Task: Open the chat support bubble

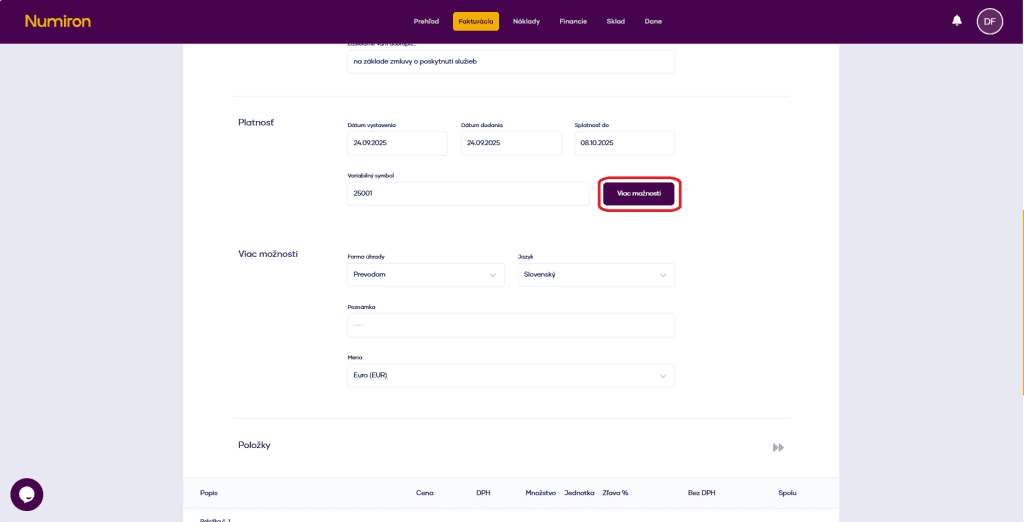Action: click(x=27, y=494)
